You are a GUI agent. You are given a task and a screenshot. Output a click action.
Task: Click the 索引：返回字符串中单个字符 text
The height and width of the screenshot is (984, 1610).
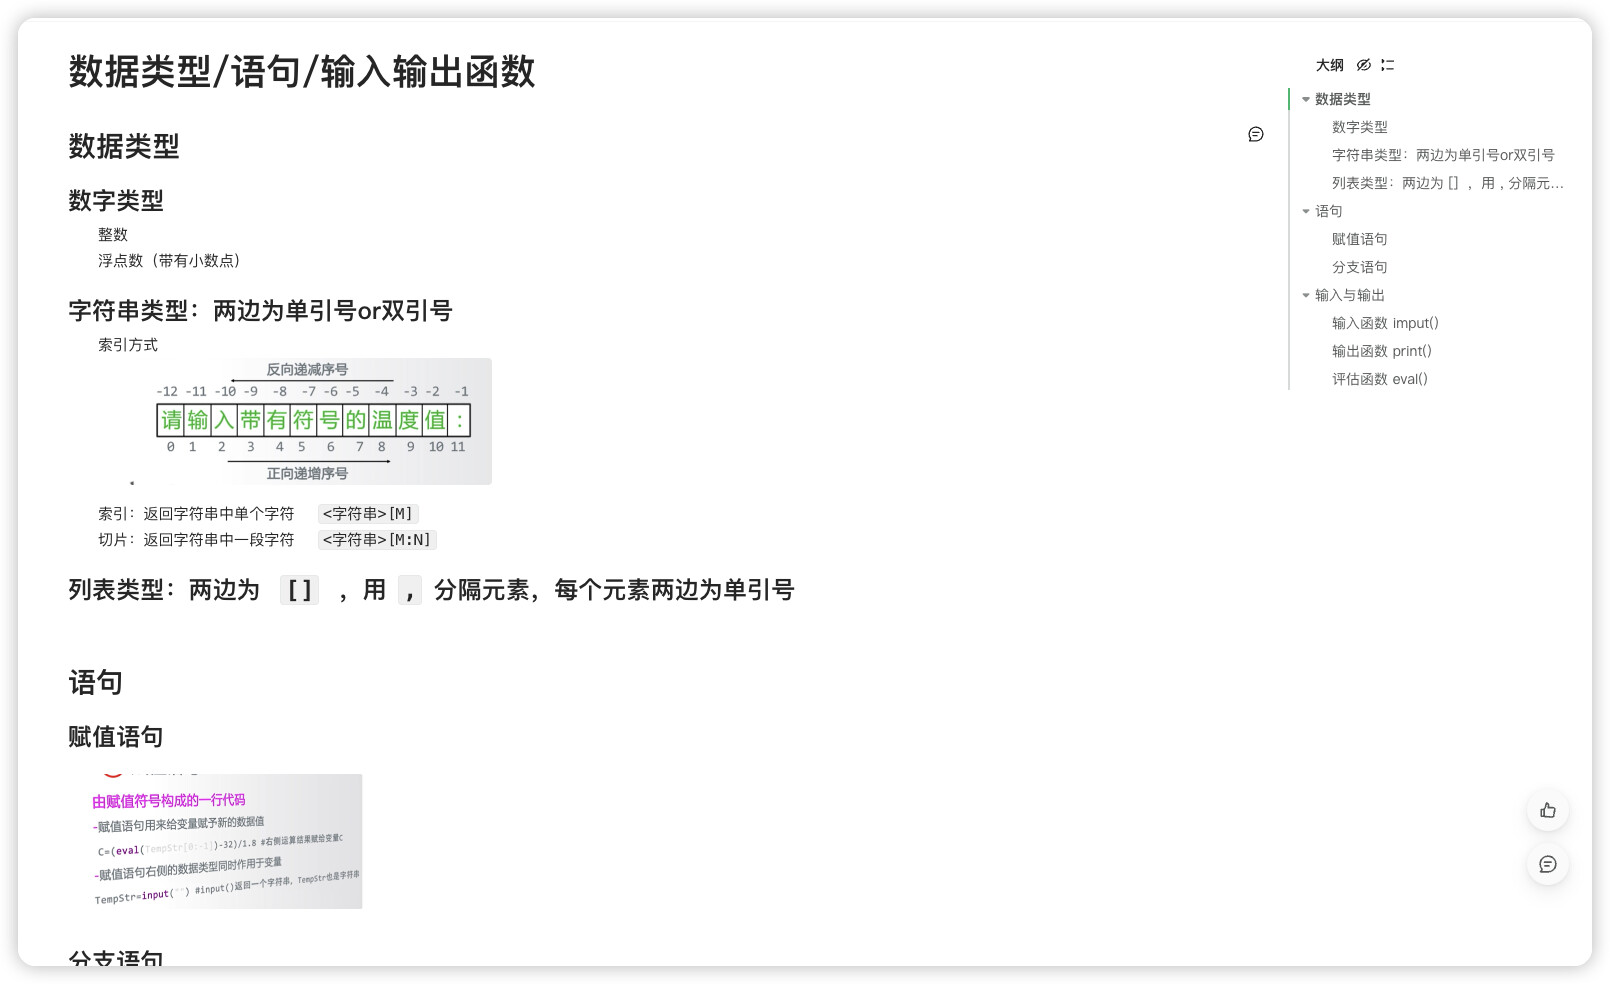(x=196, y=513)
